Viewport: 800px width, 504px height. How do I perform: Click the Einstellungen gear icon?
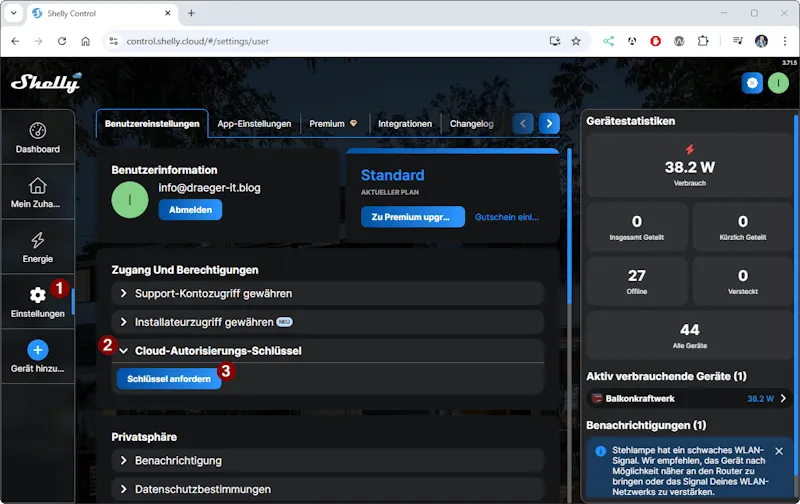[x=37, y=295]
